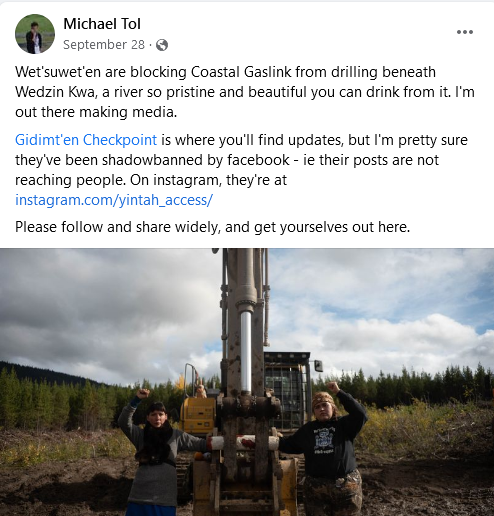Click the excavator's caged cab in photo
Viewport: 494px width, 516px height.
(x=287, y=390)
